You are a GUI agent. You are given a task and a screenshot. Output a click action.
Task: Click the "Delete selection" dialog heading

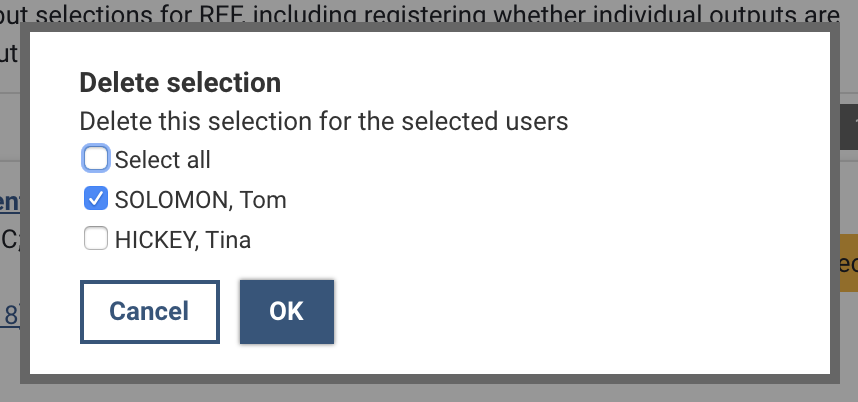pos(180,82)
